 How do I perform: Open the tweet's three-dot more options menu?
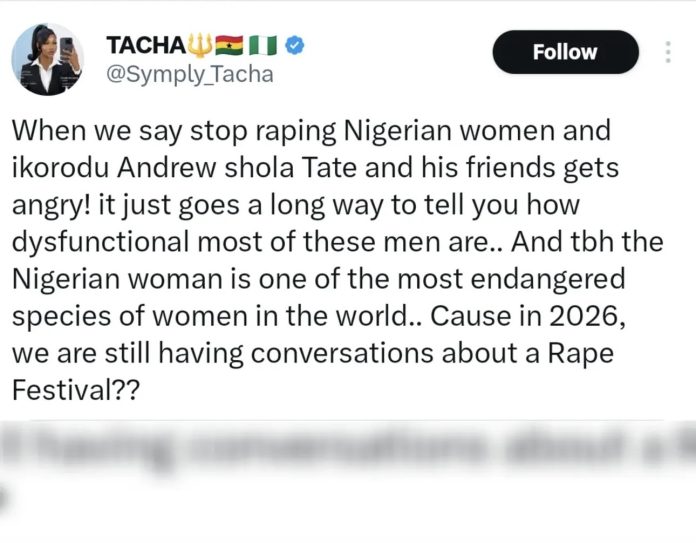pyautogui.click(x=668, y=51)
